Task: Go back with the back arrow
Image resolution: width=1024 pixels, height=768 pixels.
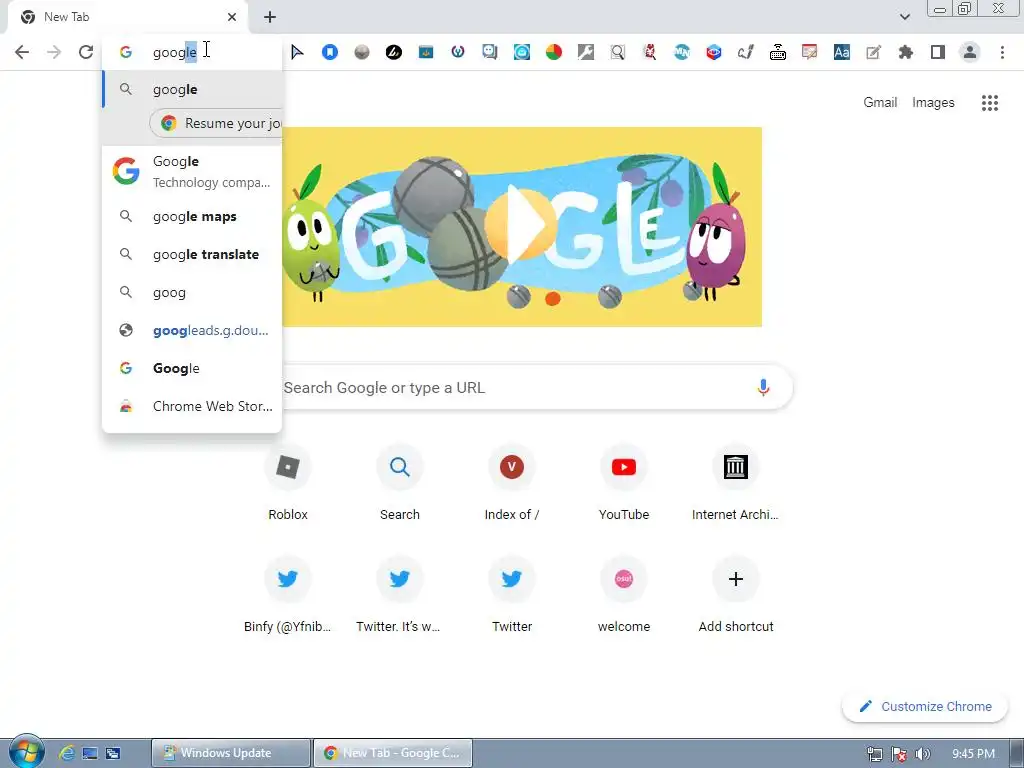Action: point(22,52)
